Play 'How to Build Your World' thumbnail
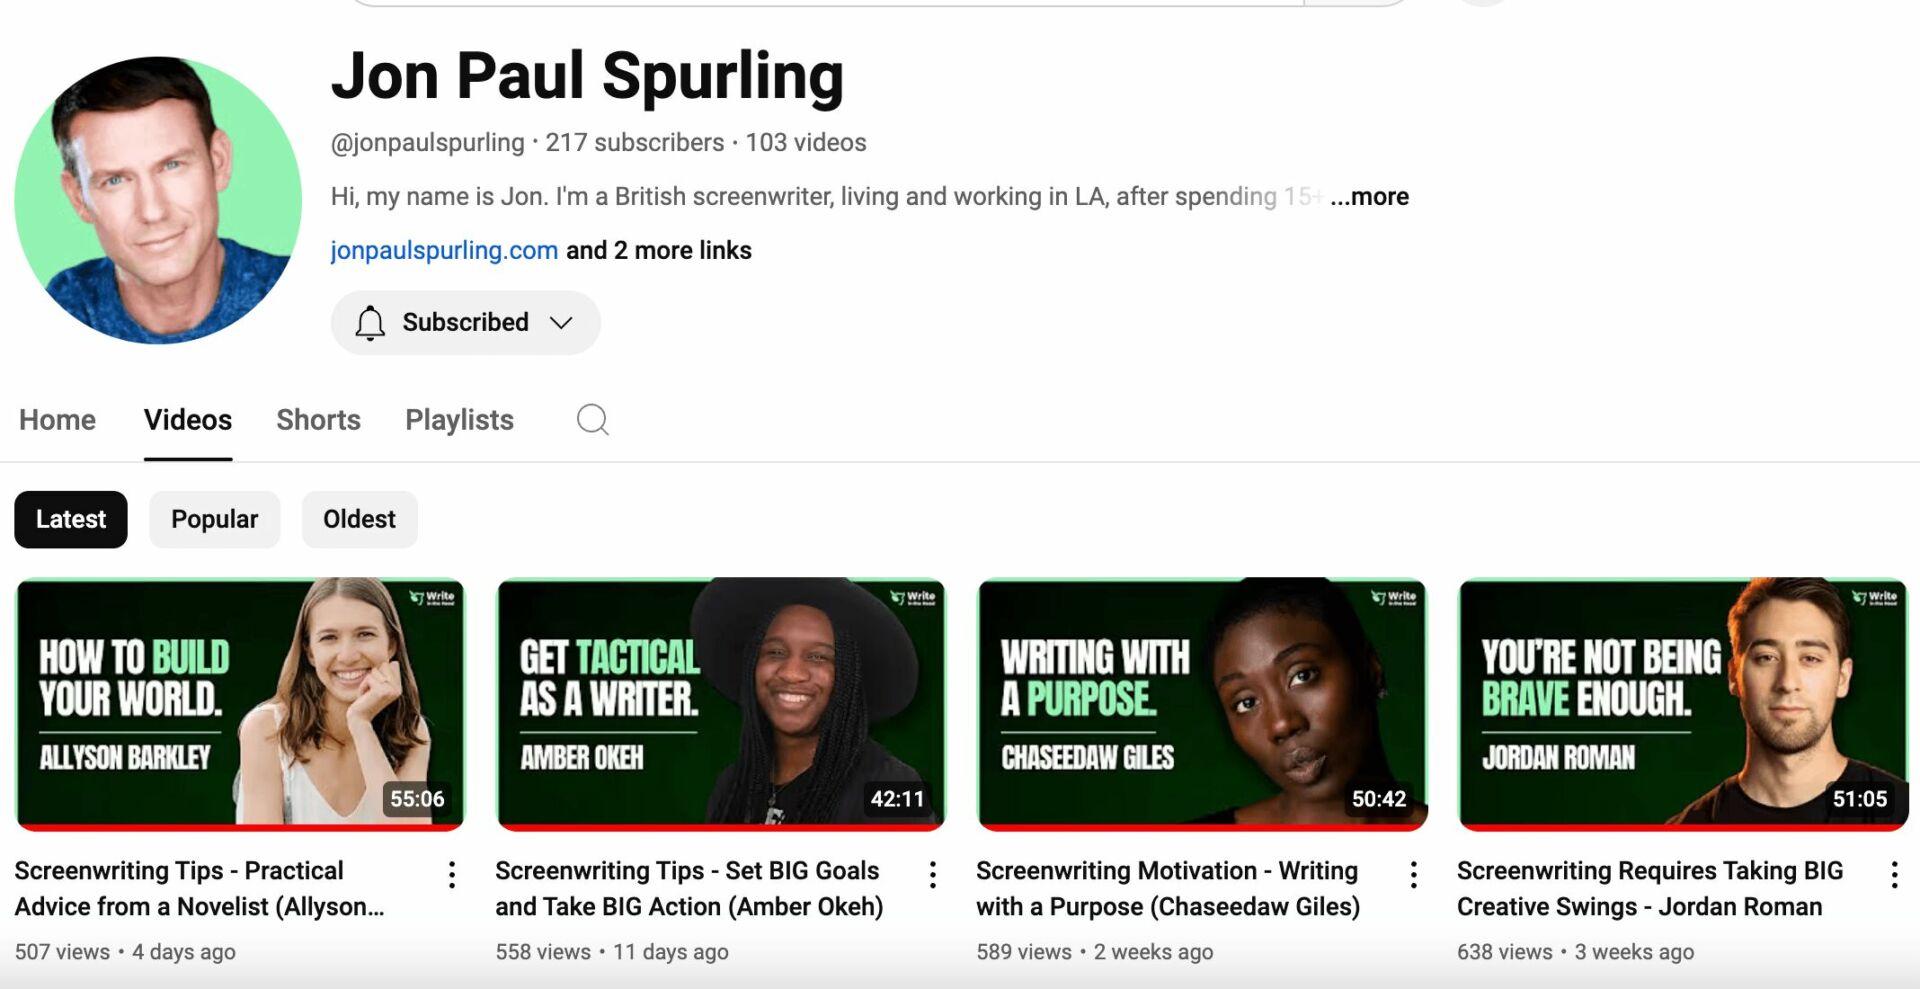Viewport: 1920px width, 989px height. [240, 704]
